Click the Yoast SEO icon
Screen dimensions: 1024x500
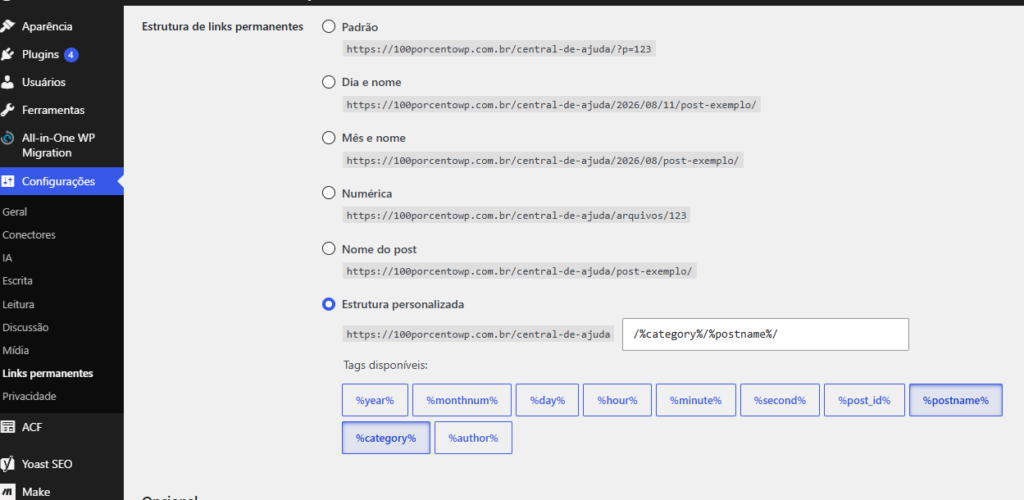click(x=7, y=464)
